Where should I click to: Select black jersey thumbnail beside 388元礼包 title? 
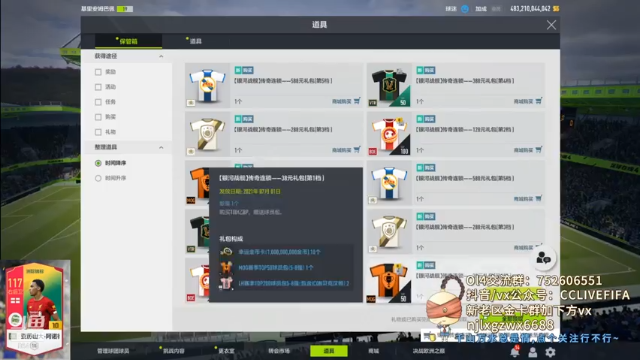389,86
